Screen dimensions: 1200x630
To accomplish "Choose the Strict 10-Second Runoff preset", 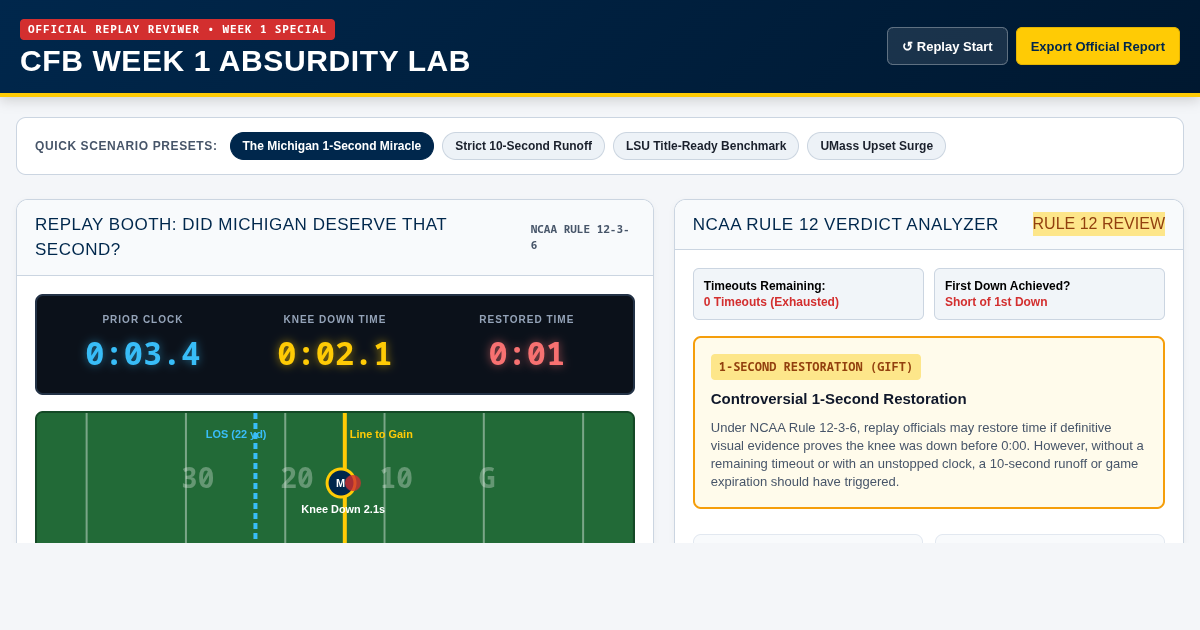I will 523,146.
